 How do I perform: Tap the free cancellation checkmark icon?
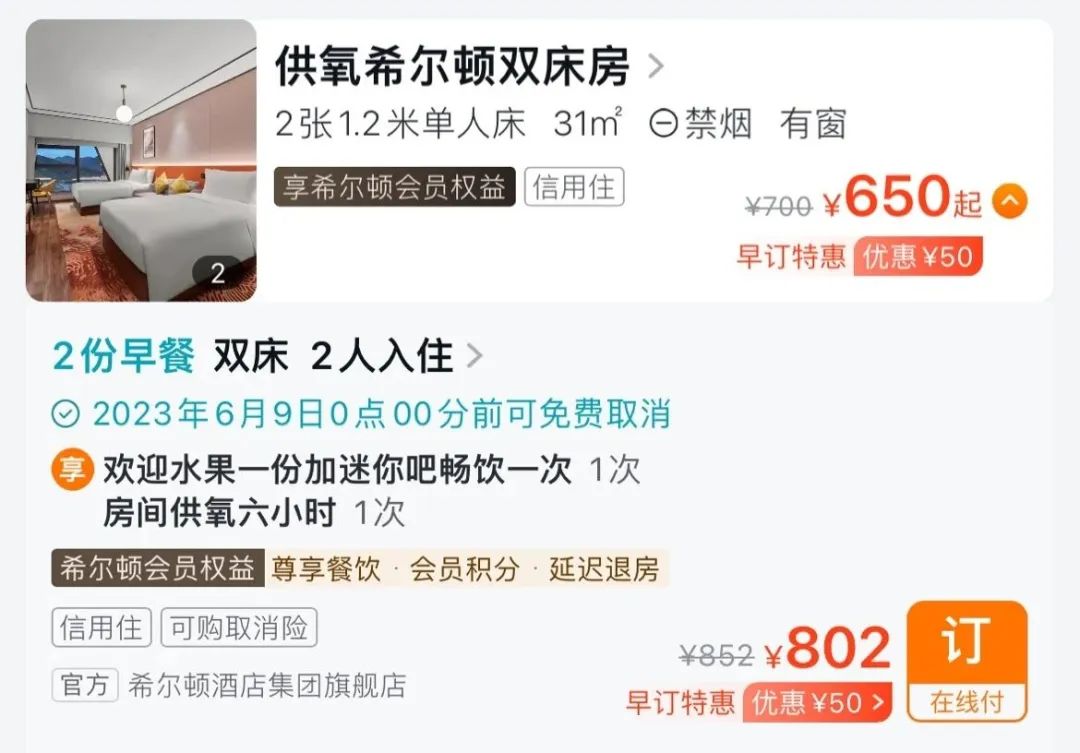66,415
